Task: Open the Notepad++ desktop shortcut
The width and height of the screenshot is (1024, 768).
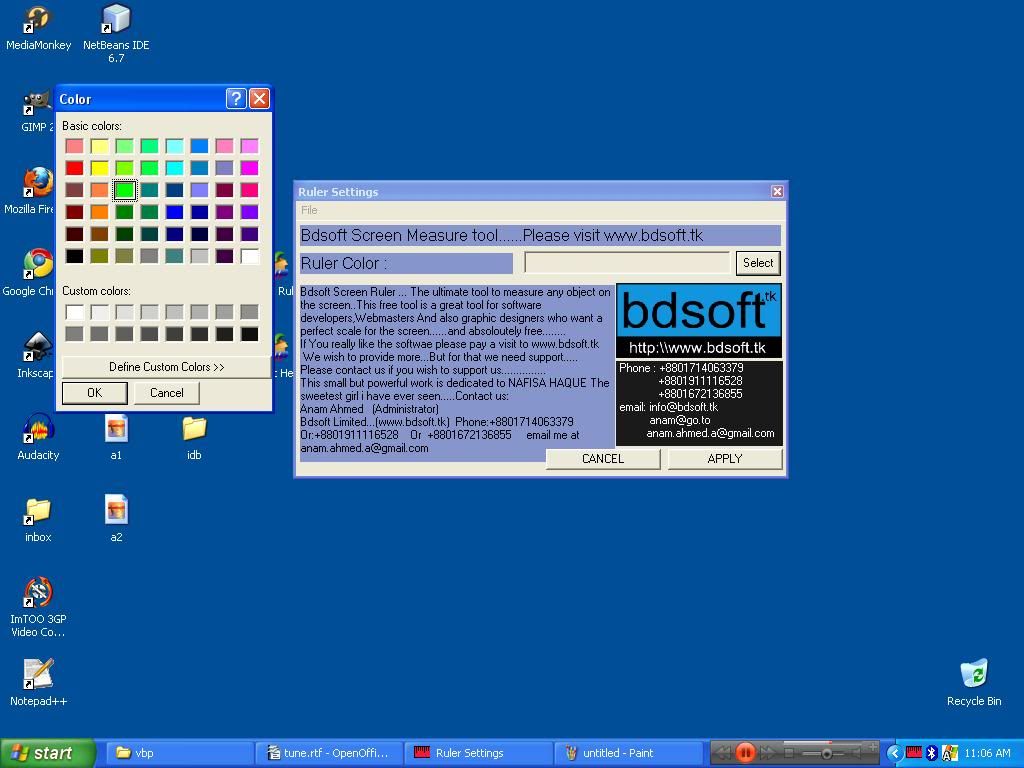Action: click(38, 676)
